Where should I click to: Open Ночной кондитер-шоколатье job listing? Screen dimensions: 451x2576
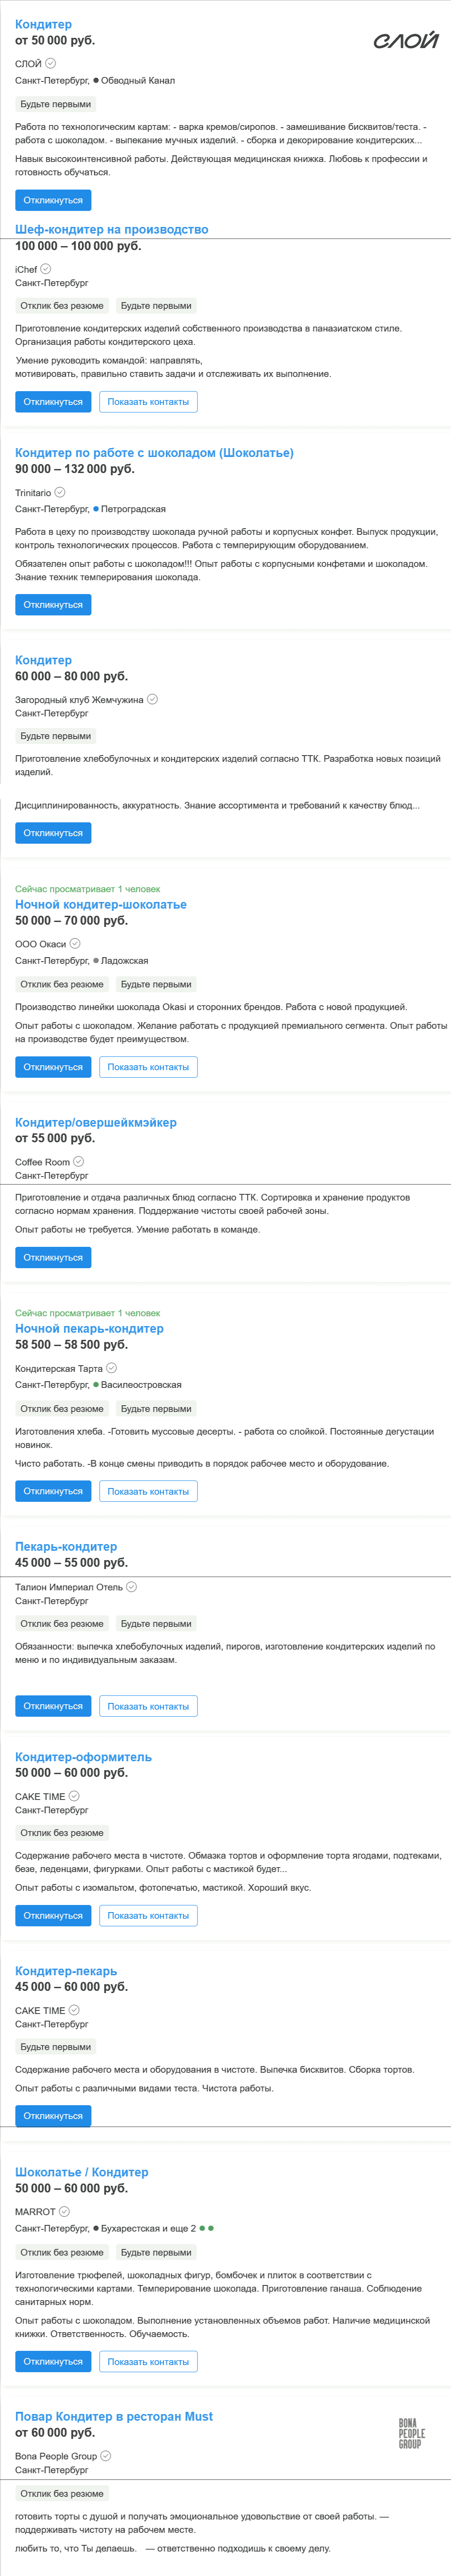pyautogui.click(x=101, y=904)
